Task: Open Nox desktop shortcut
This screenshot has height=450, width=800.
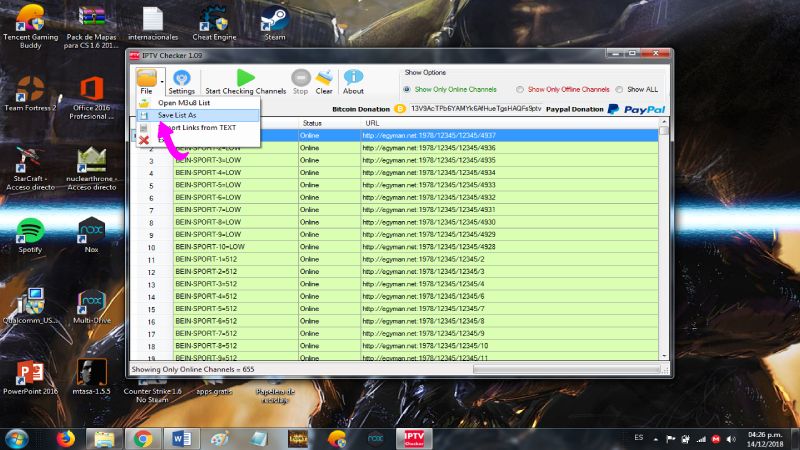Action: tap(91, 235)
